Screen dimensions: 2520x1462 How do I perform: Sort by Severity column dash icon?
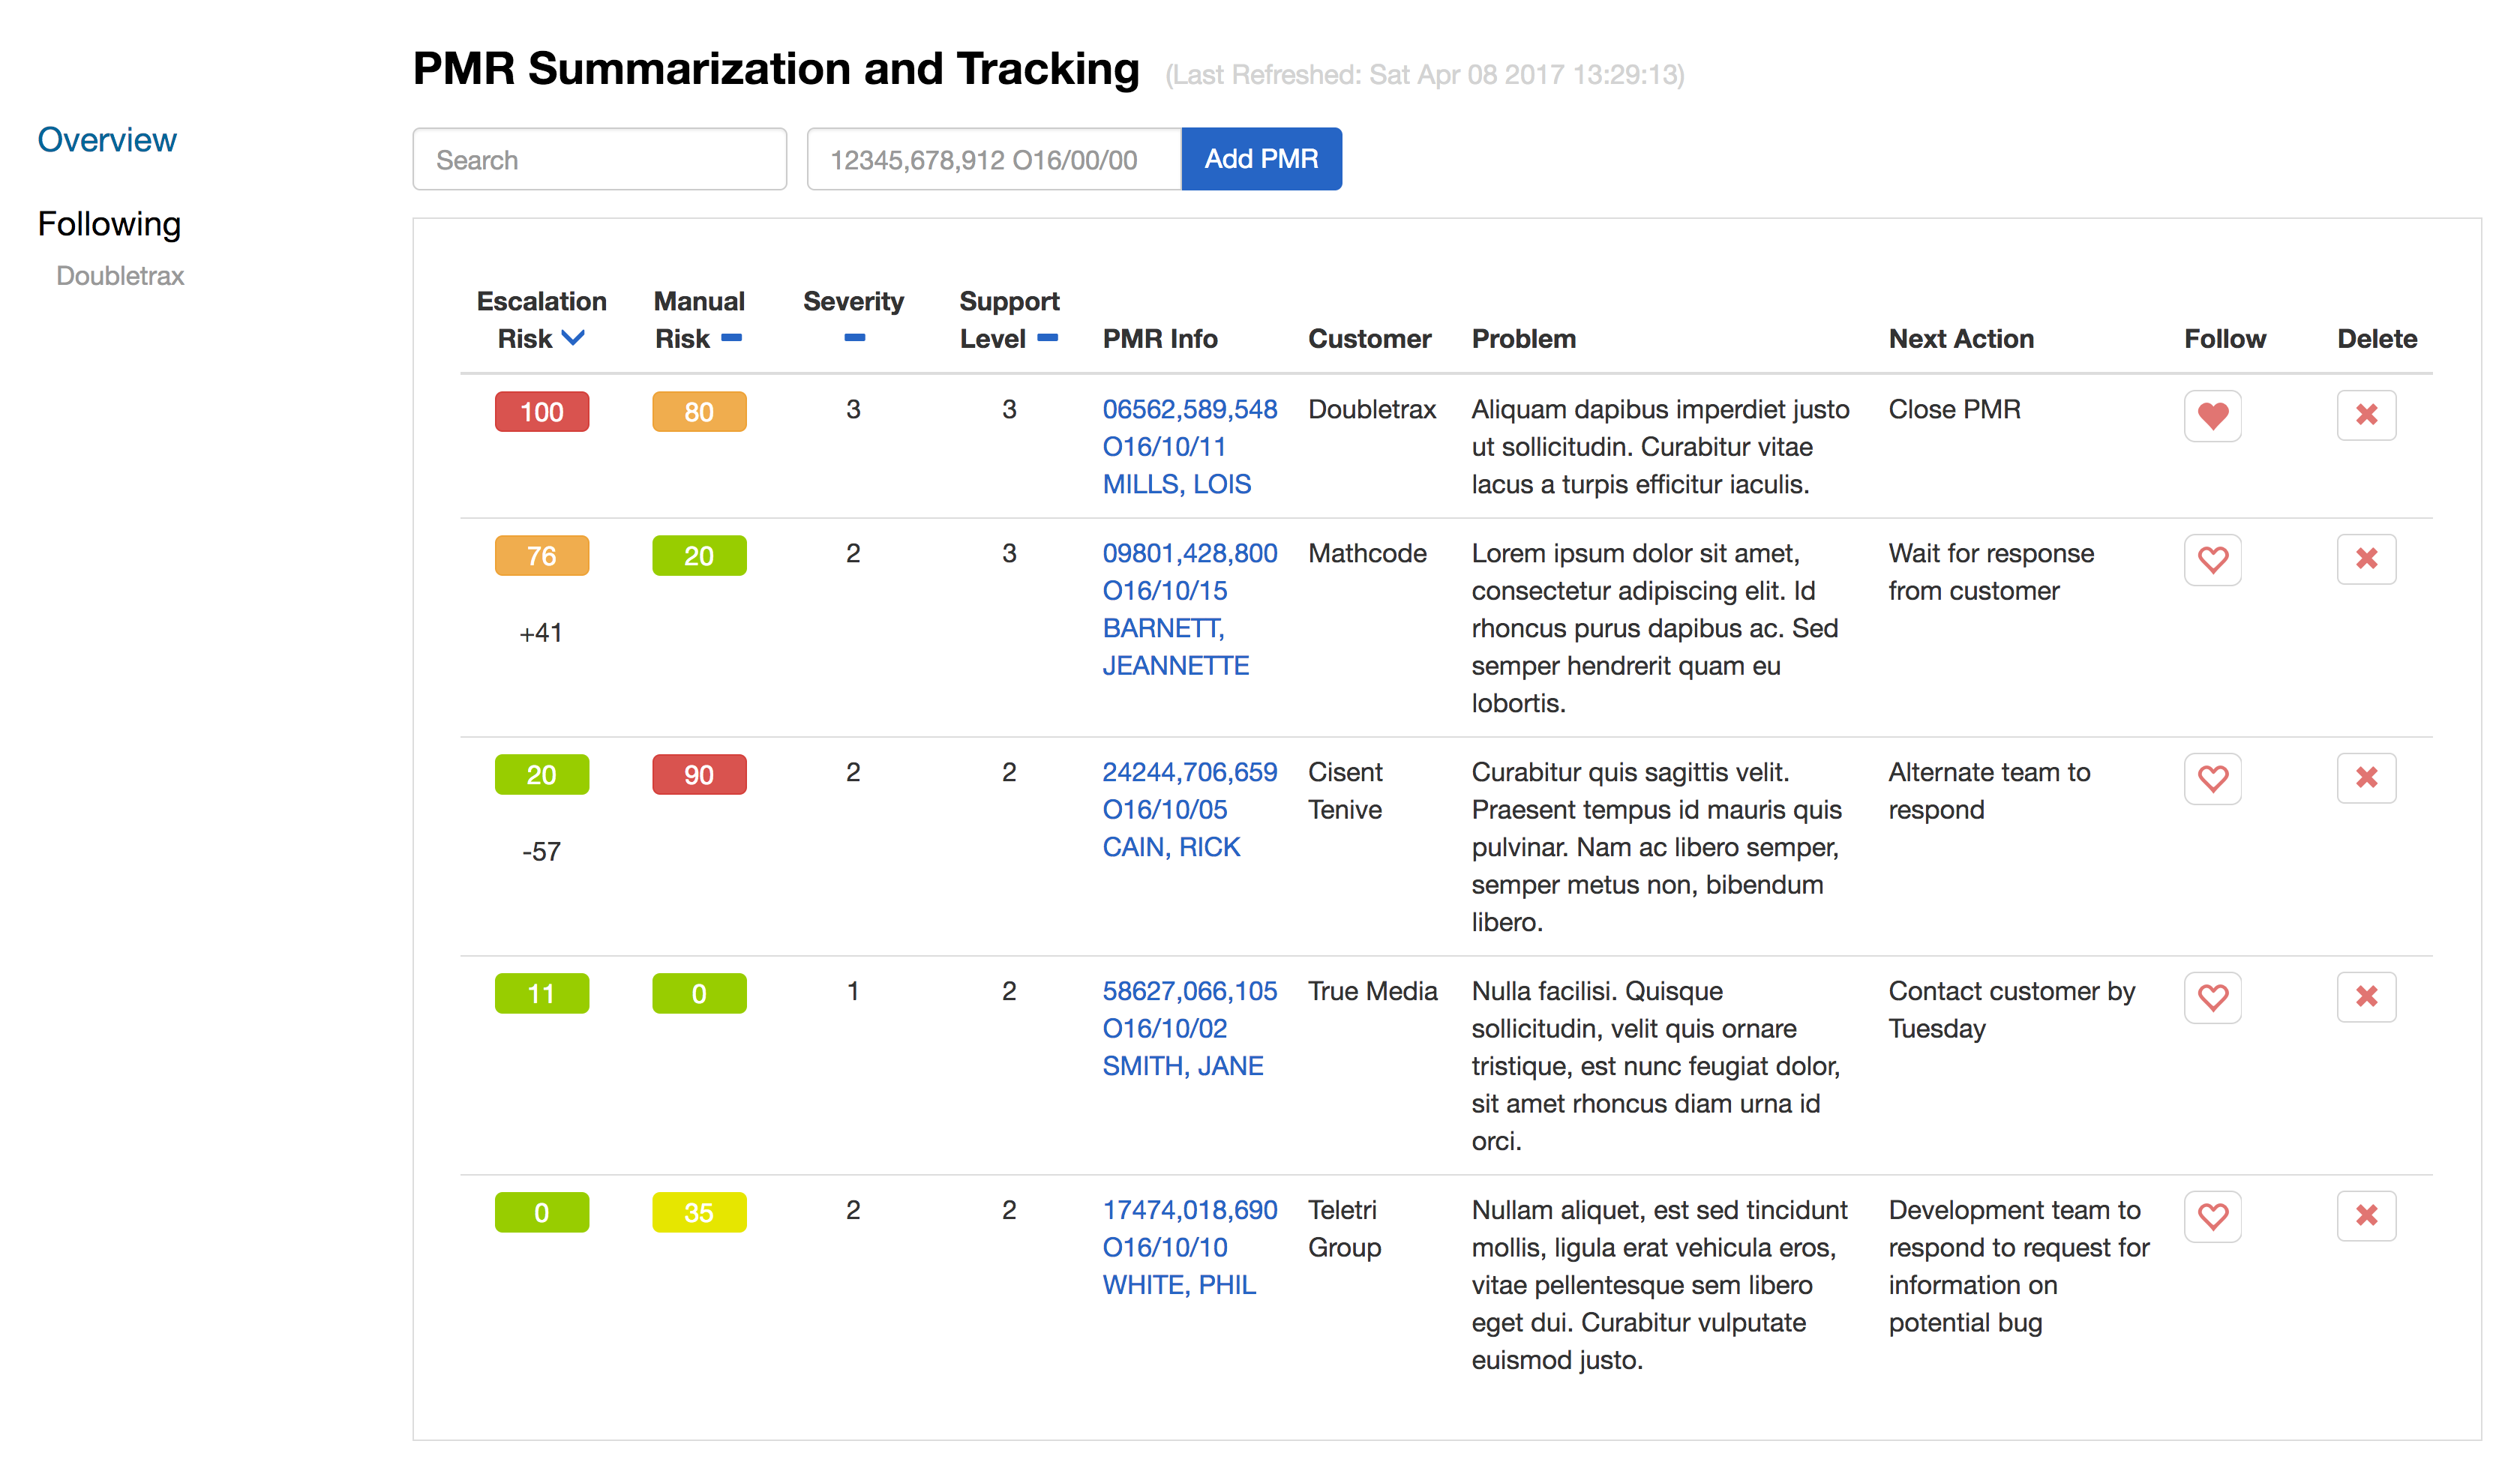[x=854, y=338]
